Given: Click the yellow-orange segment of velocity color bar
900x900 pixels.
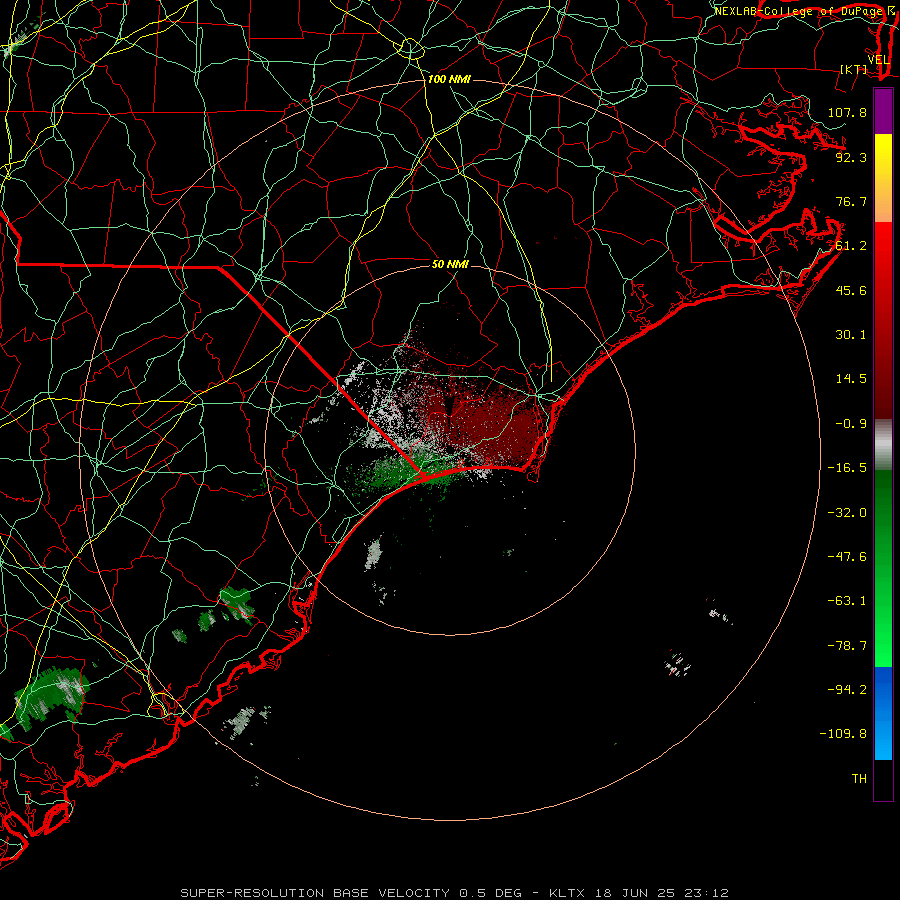Looking at the screenshot, I should pos(883,178).
